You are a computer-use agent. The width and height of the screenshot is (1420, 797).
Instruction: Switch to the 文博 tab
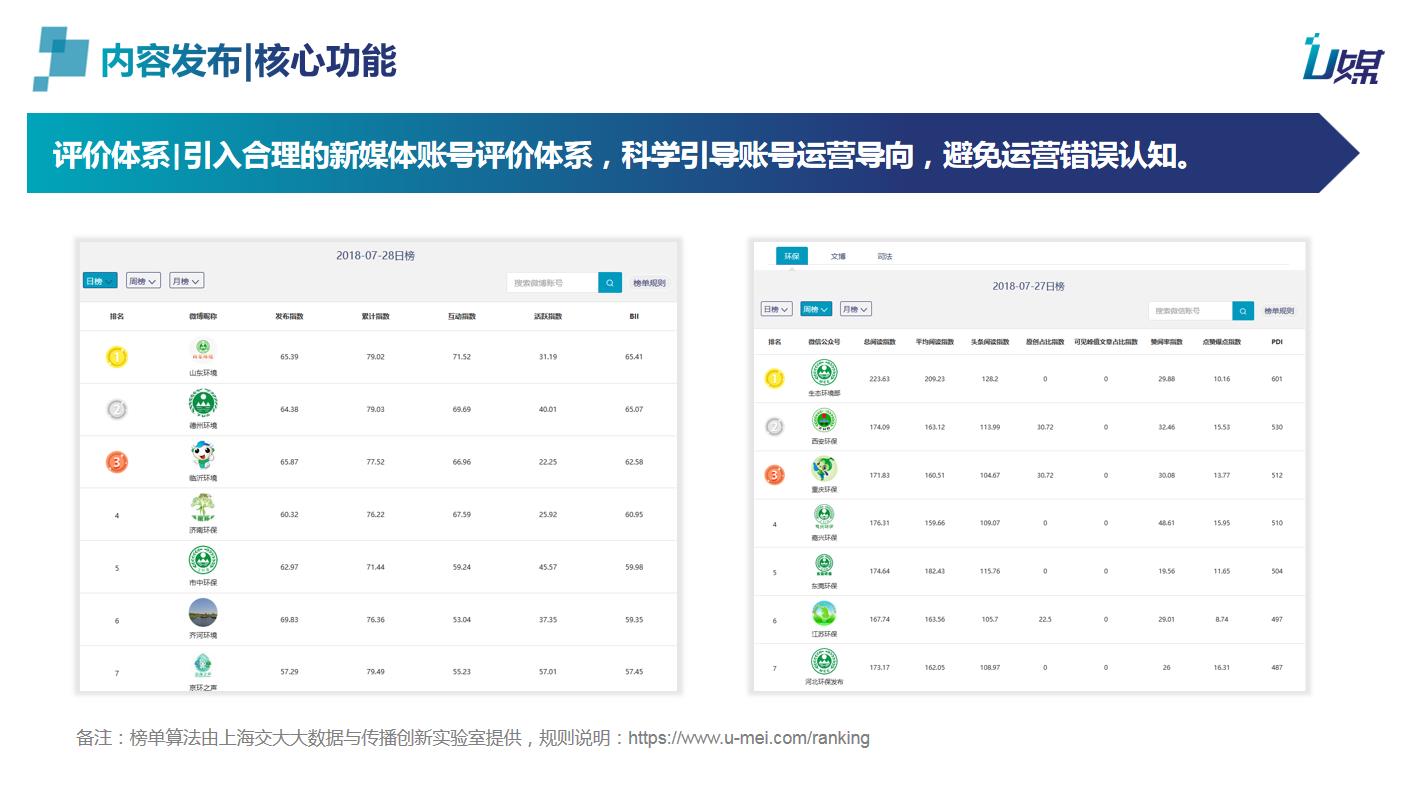coord(838,256)
